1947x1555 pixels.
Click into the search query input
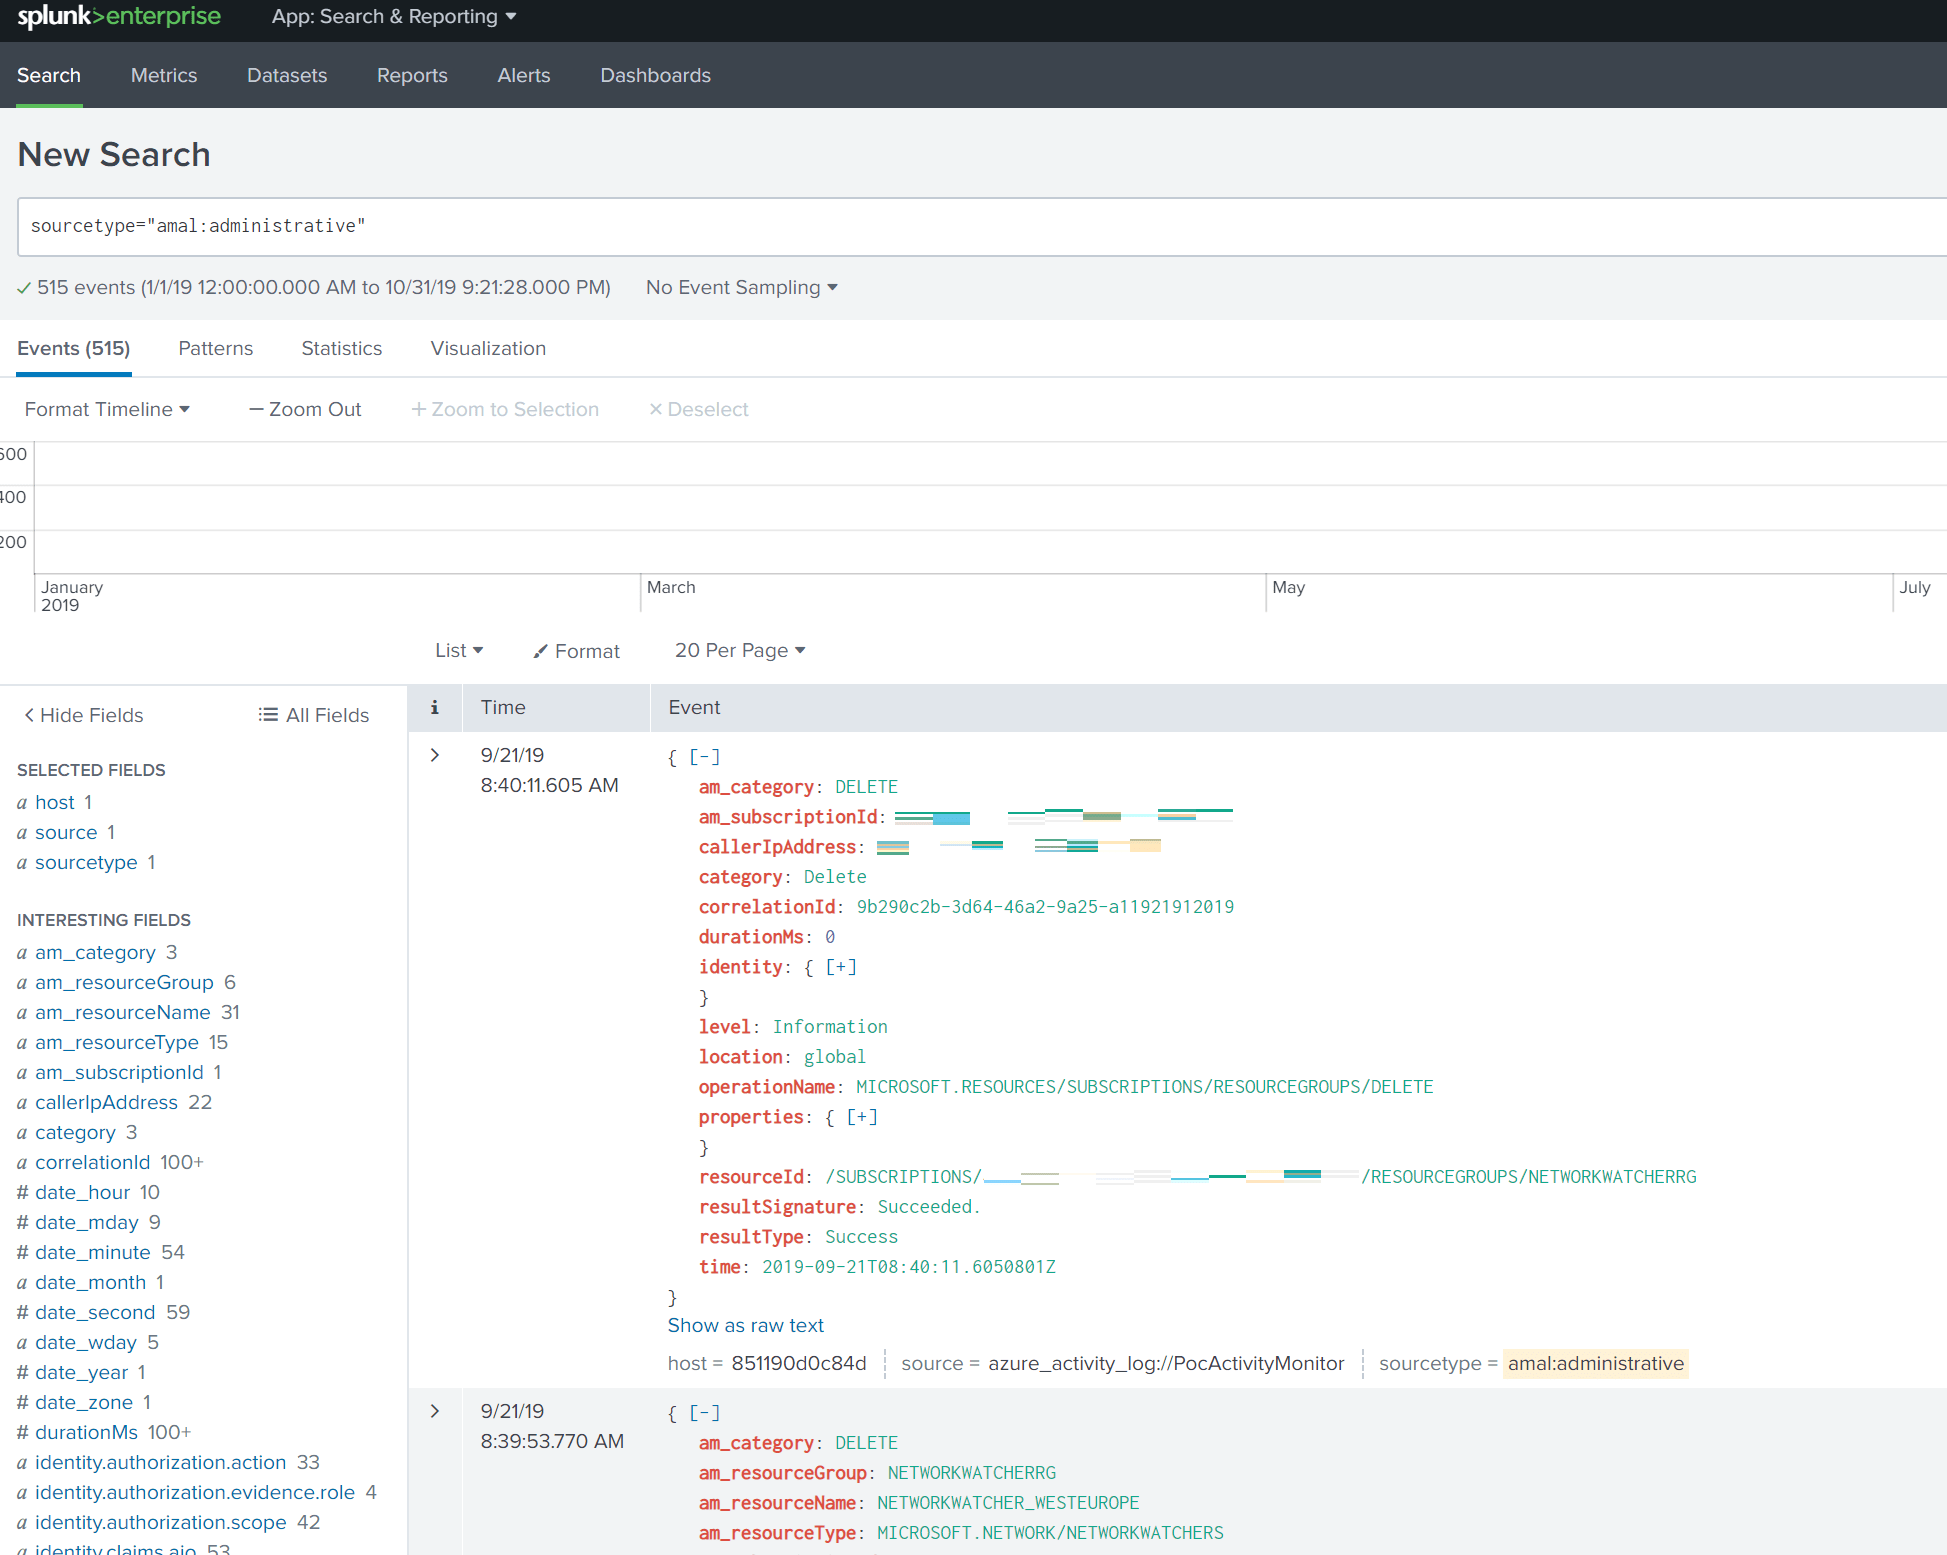980,226
